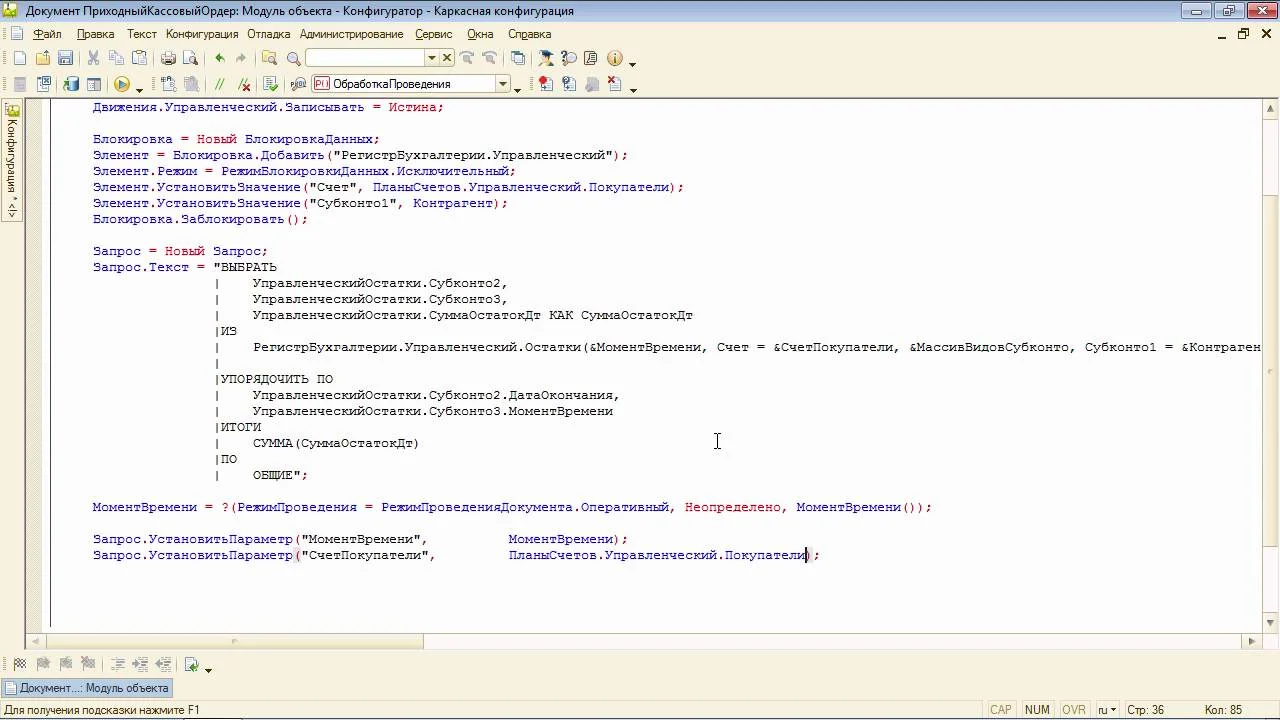The width and height of the screenshot is (1280, 720).
Task: Click the Save floppy disk icon
Action: coord(65,59)
